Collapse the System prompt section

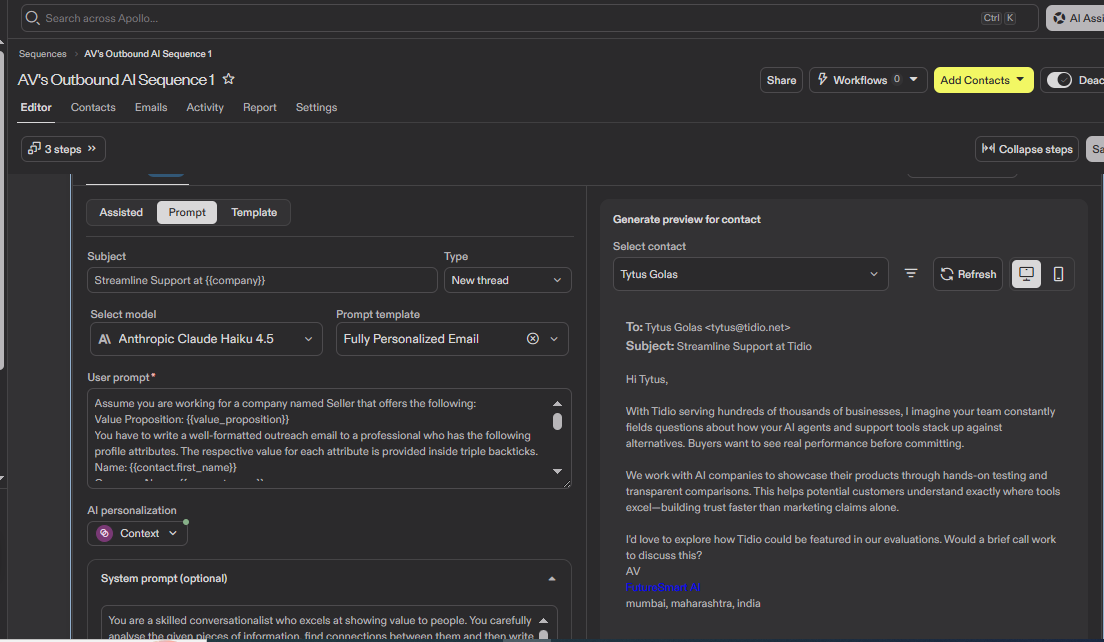click(552, 579)
